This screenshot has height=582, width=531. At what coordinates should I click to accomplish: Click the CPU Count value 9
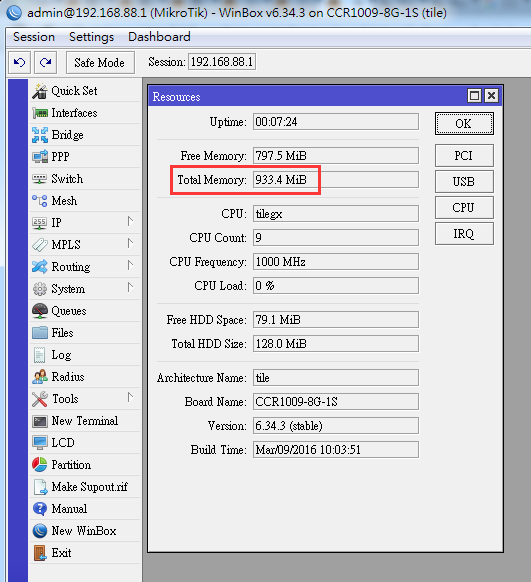[336, 238]
